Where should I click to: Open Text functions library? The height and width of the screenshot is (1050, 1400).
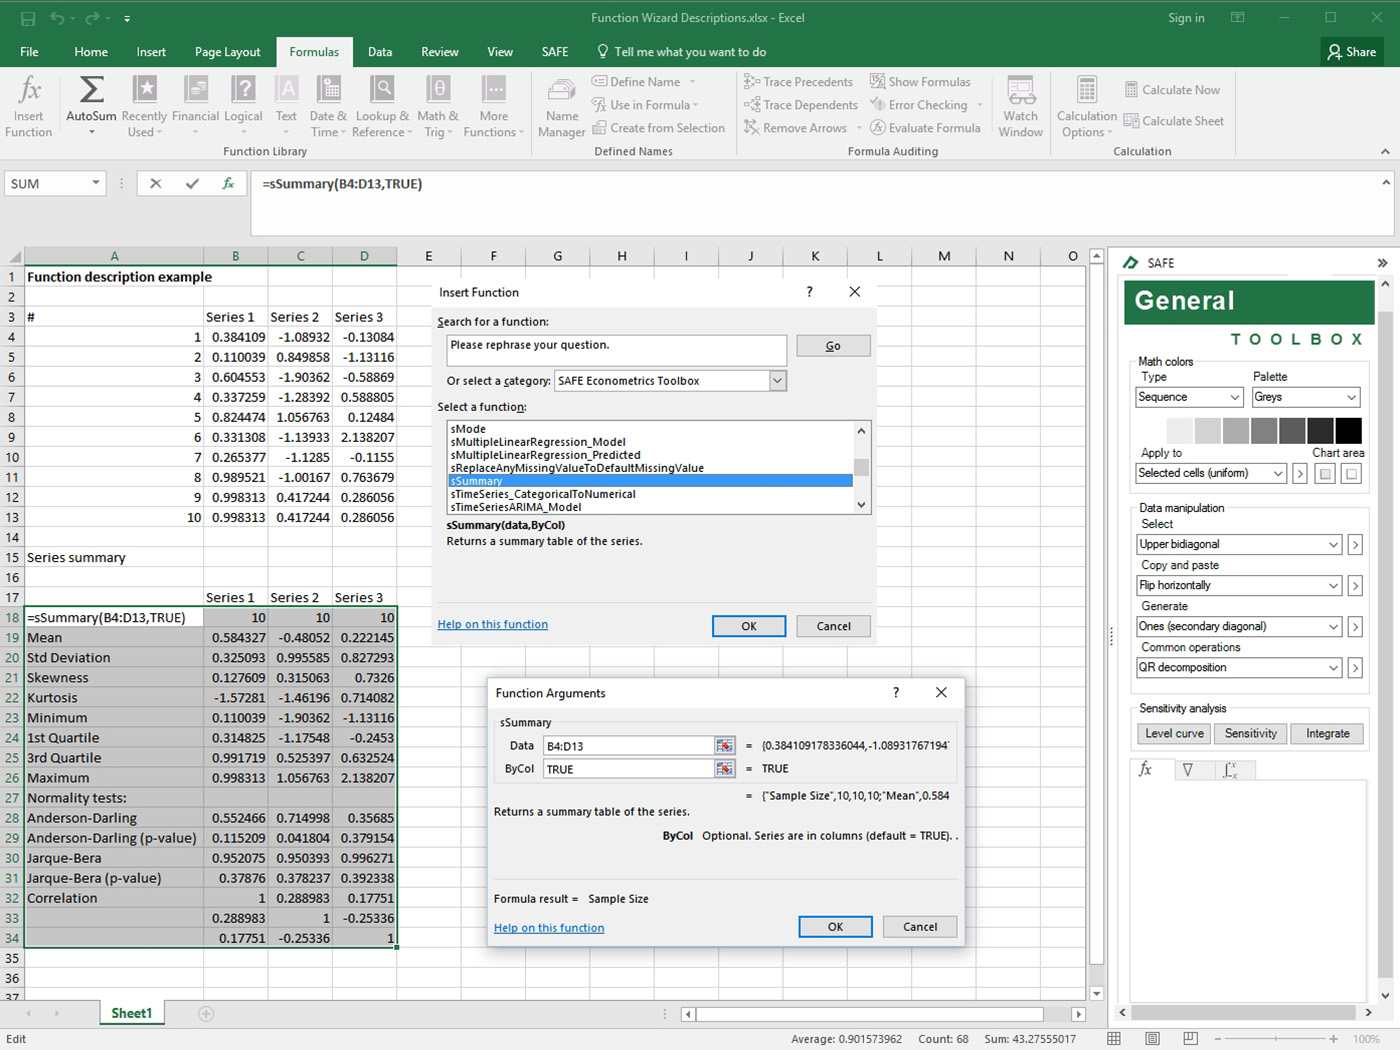tap(286, 107)
